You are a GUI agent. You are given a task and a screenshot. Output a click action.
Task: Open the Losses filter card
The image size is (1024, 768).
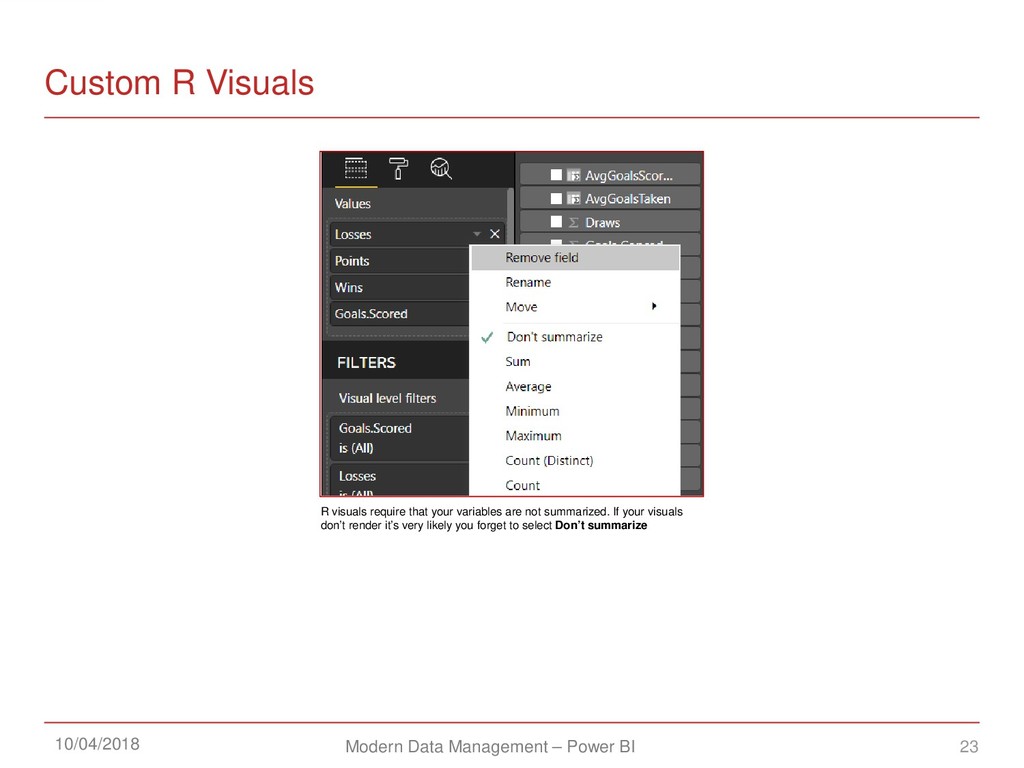tap(399, 480)
